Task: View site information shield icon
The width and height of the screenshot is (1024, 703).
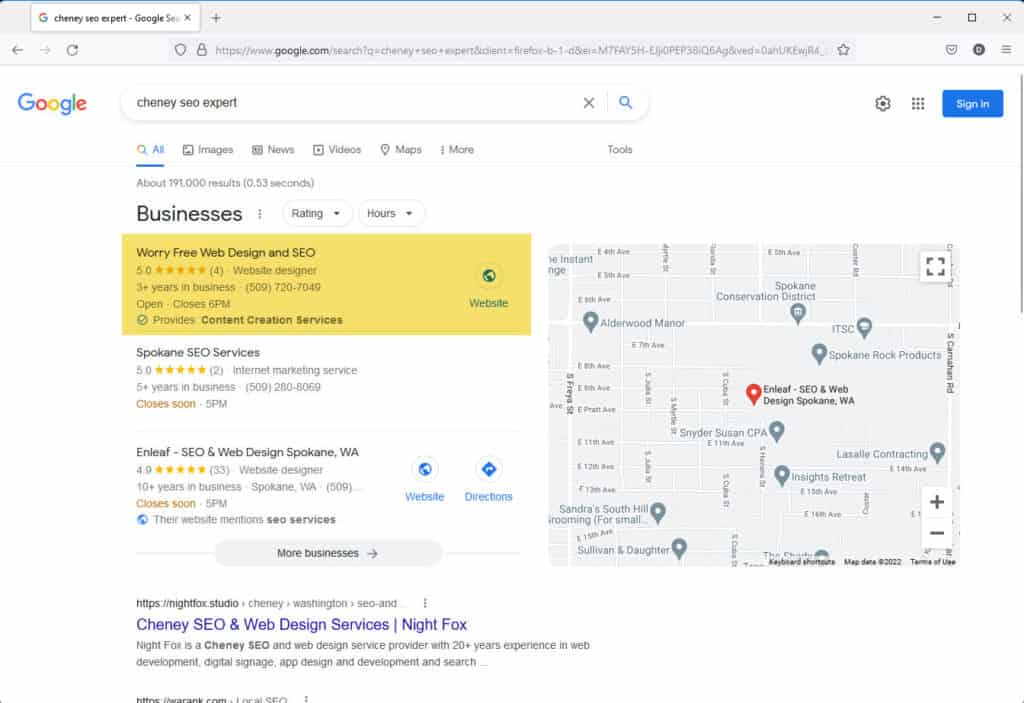Action: (x=180, y=50)
